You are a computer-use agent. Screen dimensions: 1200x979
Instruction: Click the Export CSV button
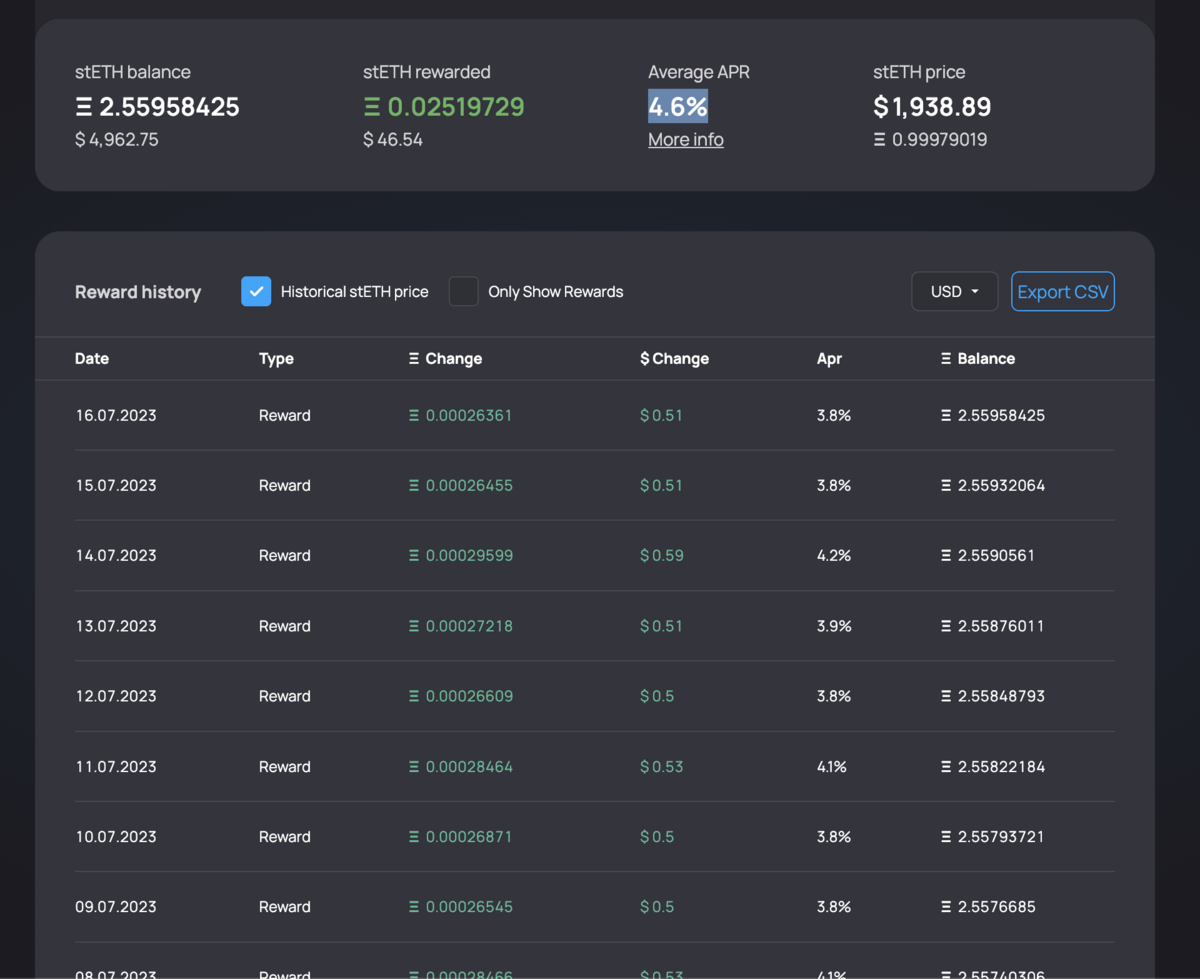click(x=1062, y=291)
